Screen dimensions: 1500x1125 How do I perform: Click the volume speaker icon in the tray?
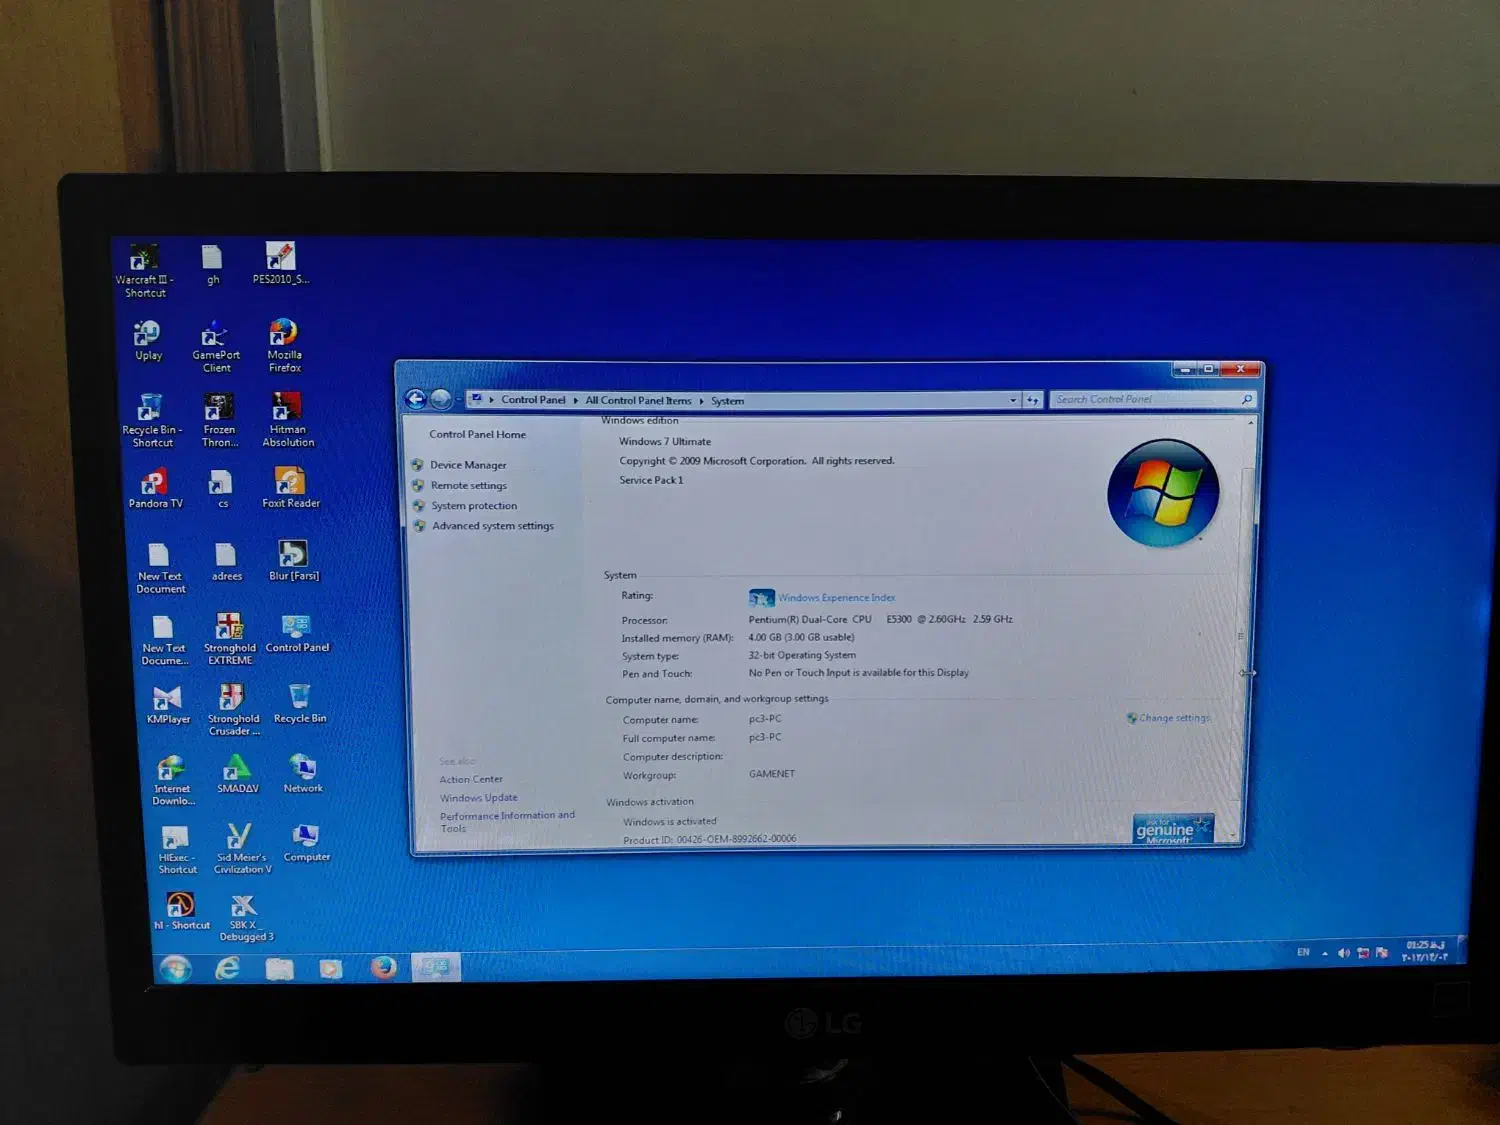[1343, 953]
